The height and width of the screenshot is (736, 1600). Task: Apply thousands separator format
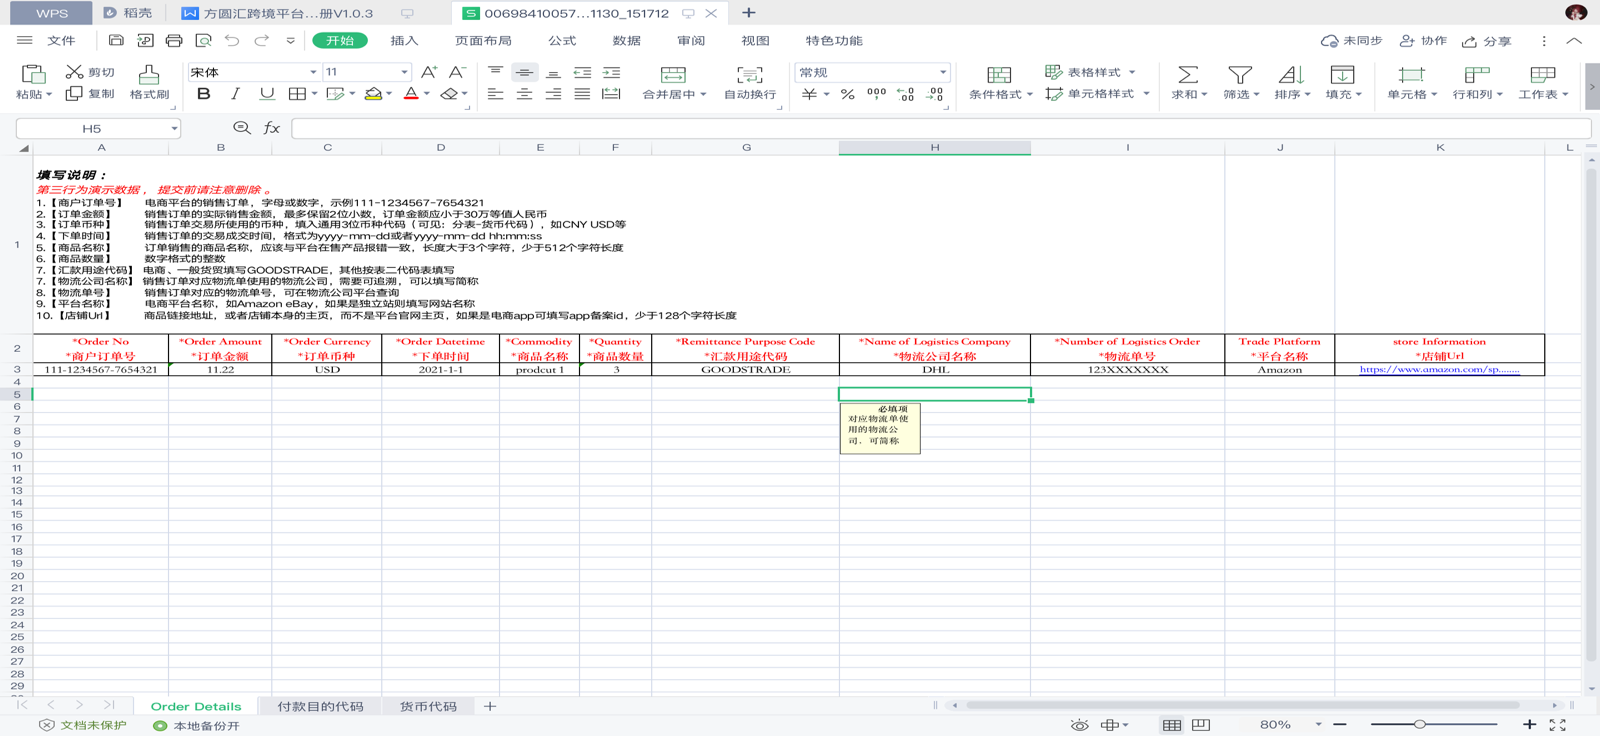[x=876, y=94]
